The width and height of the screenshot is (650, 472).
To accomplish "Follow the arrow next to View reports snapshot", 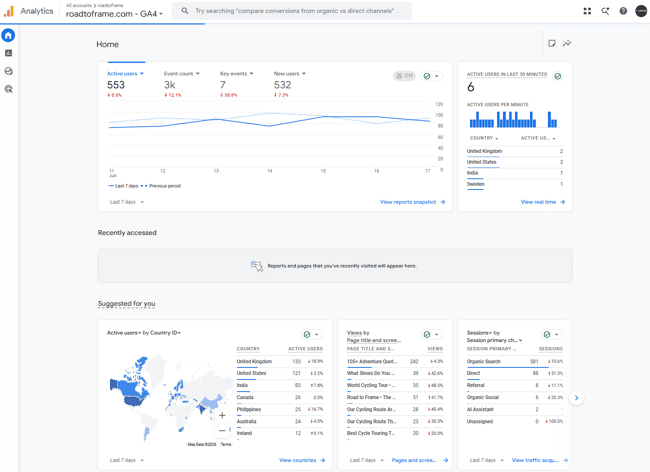I will pyautogui.click(x=443, y=202).
